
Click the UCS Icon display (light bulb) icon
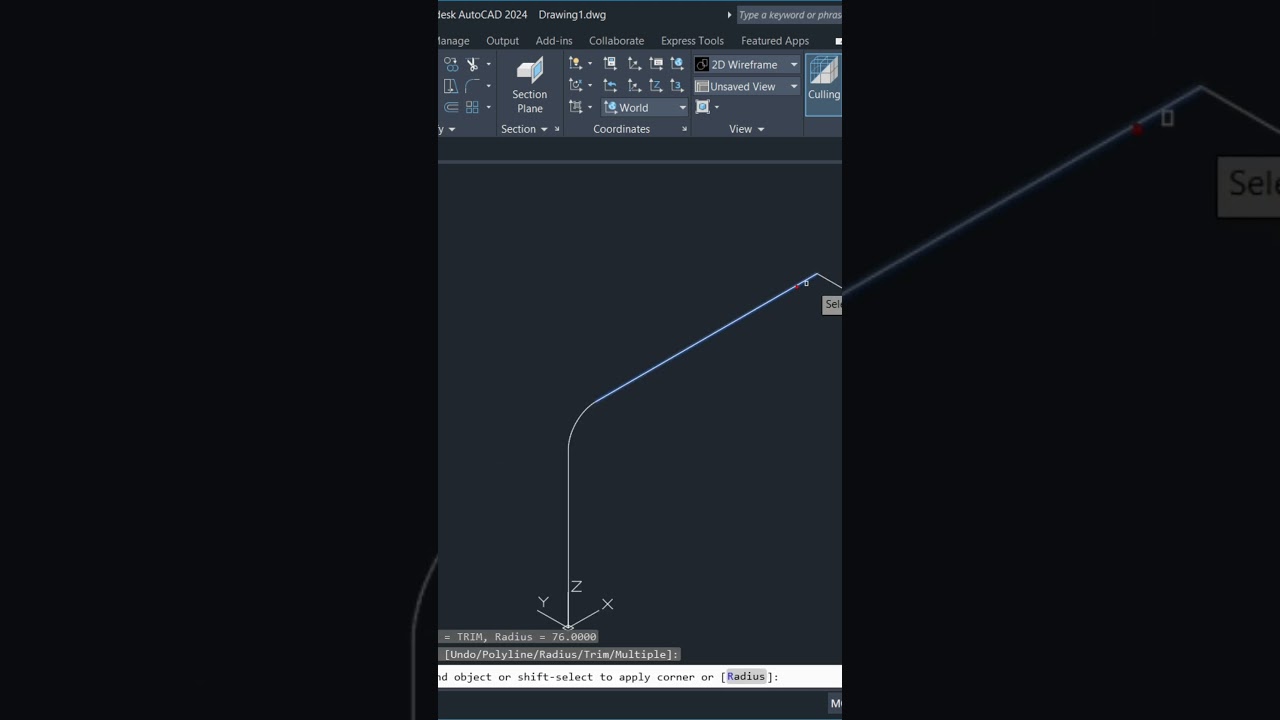[x=576, y=63]
